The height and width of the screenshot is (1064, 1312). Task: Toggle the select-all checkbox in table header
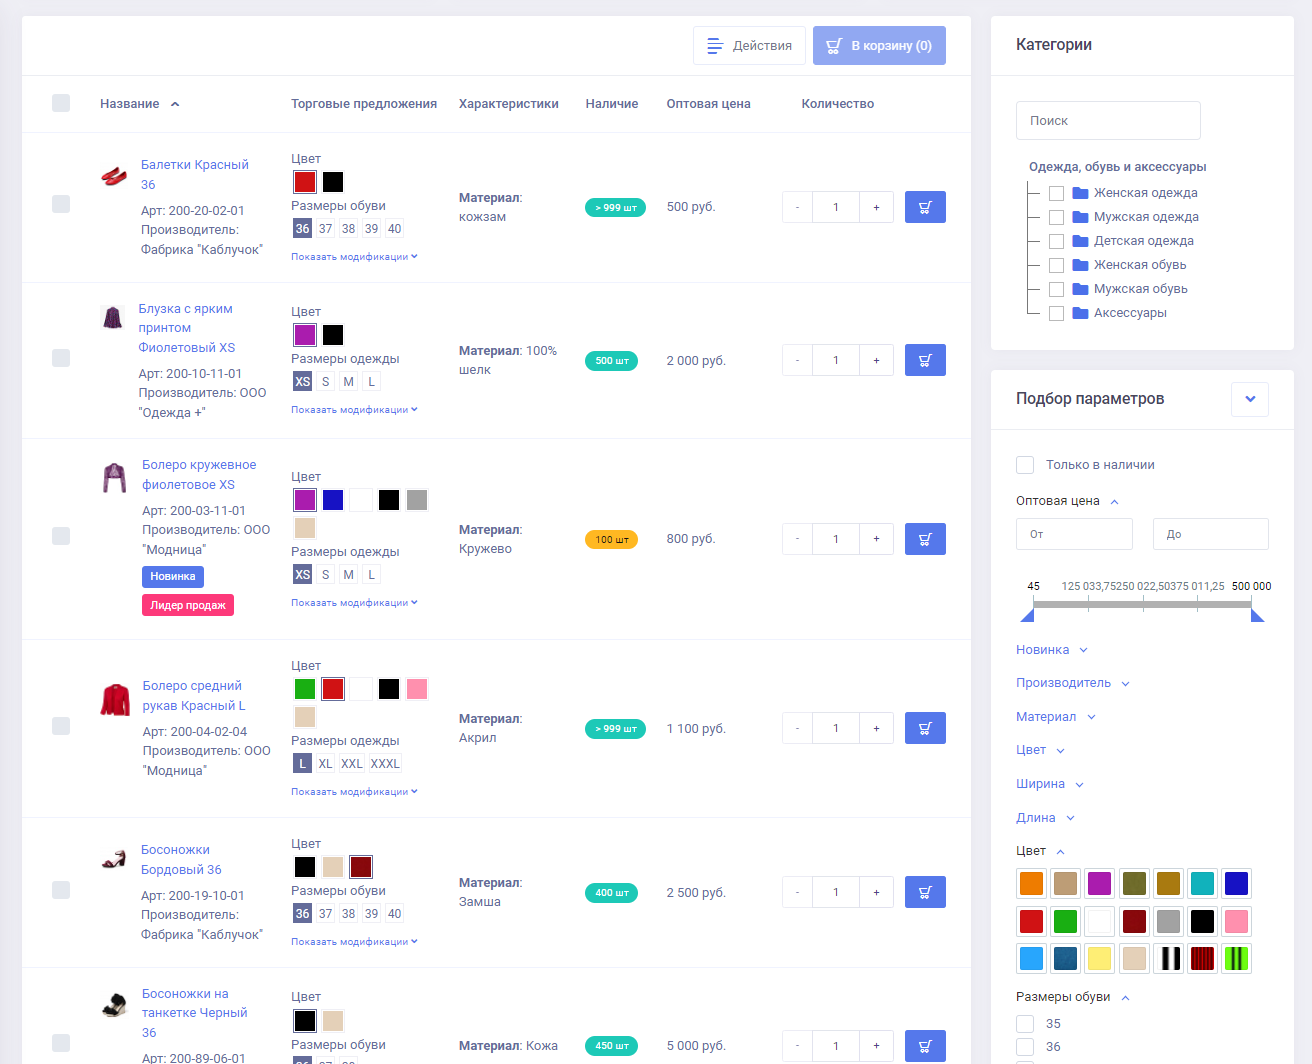pos(61,103)
